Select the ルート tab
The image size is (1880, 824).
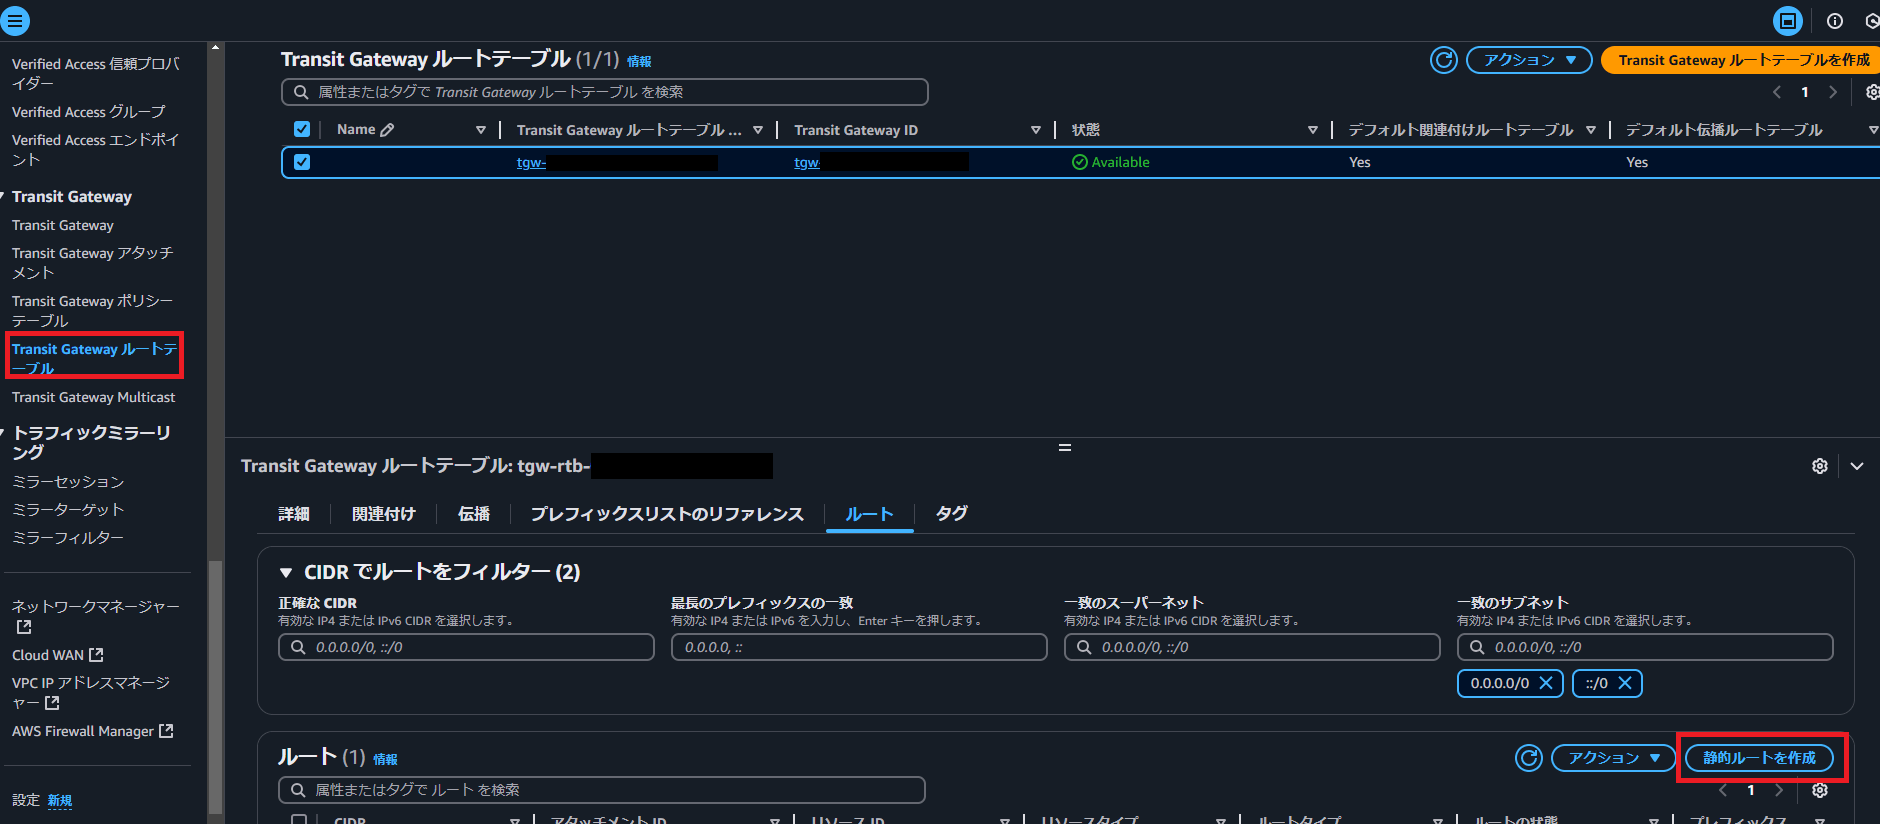click(869, 514)
